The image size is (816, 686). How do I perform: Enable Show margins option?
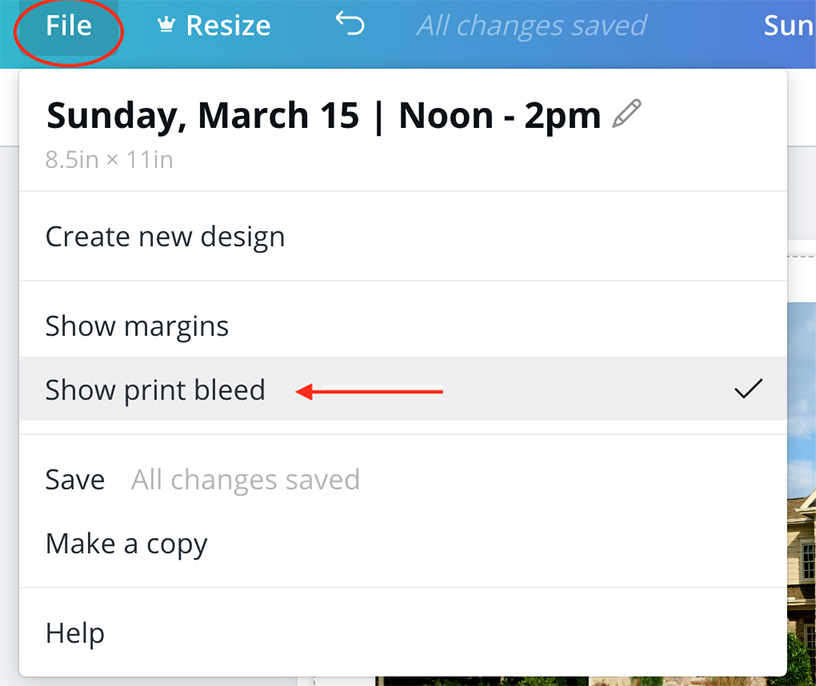pos(403,326)
